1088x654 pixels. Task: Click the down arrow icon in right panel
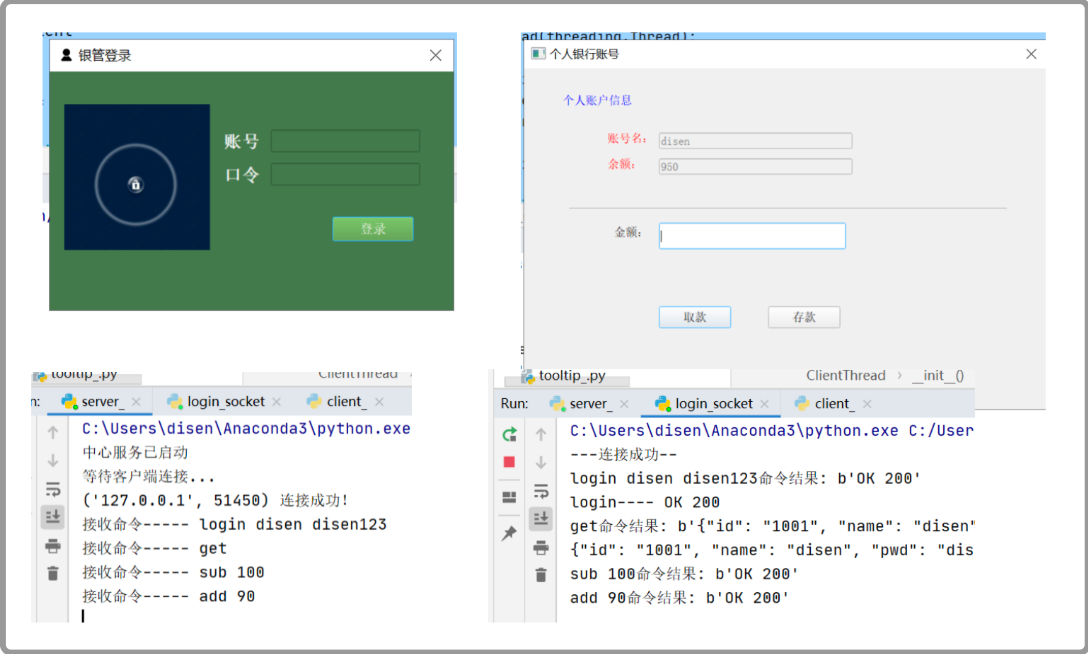click(541, 462)
